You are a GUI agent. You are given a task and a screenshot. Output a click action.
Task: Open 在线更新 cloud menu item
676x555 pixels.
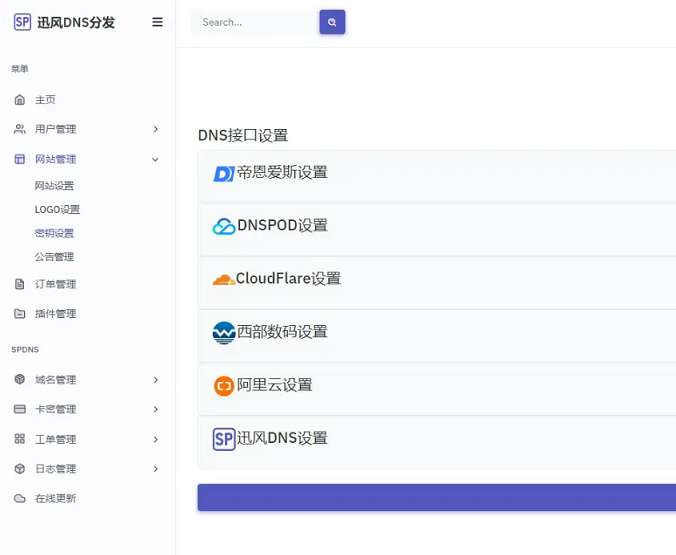click(55, 498)
